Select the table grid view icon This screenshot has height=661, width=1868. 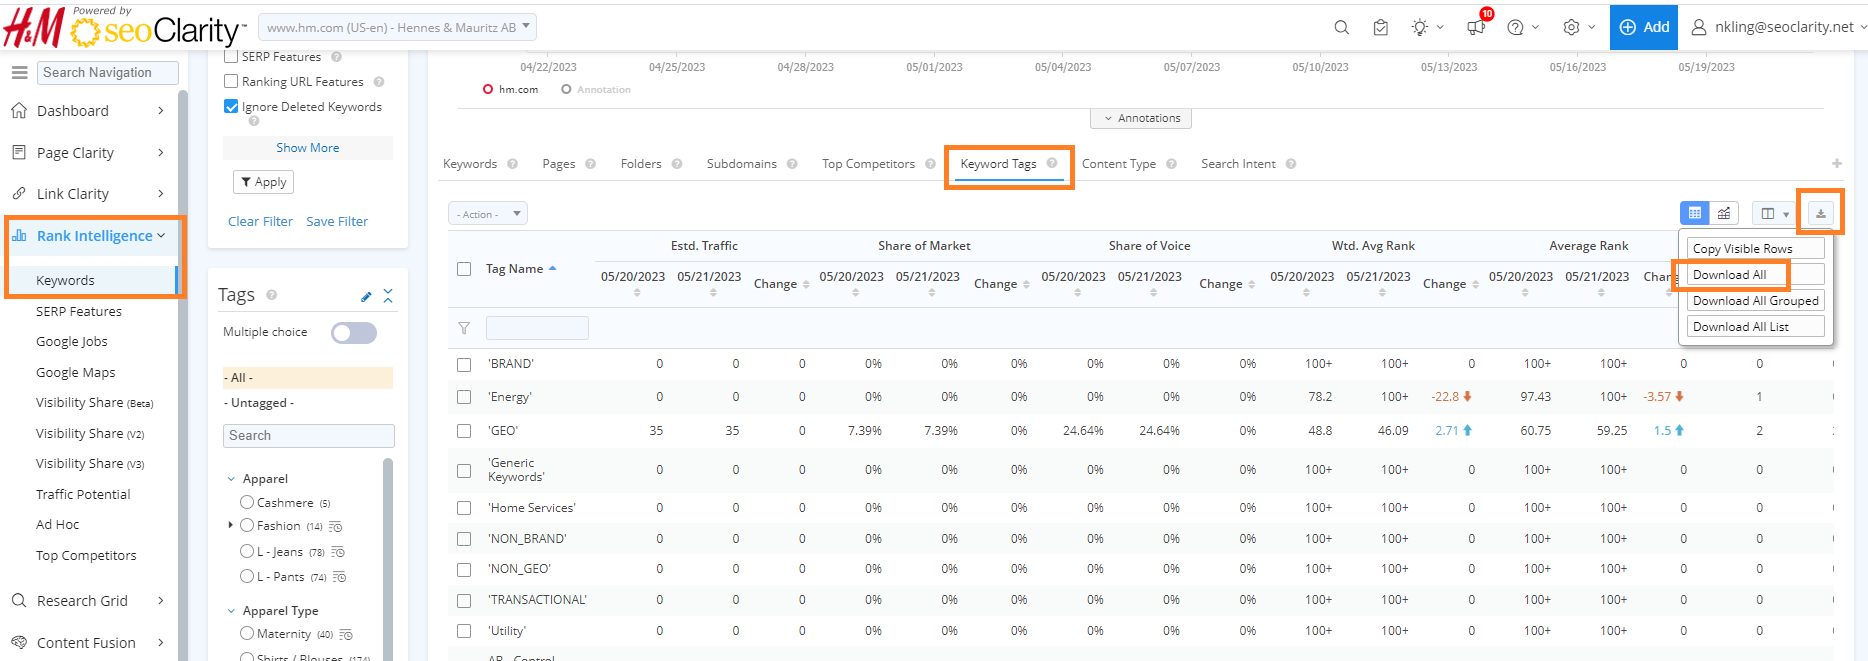coord(1694,213)
